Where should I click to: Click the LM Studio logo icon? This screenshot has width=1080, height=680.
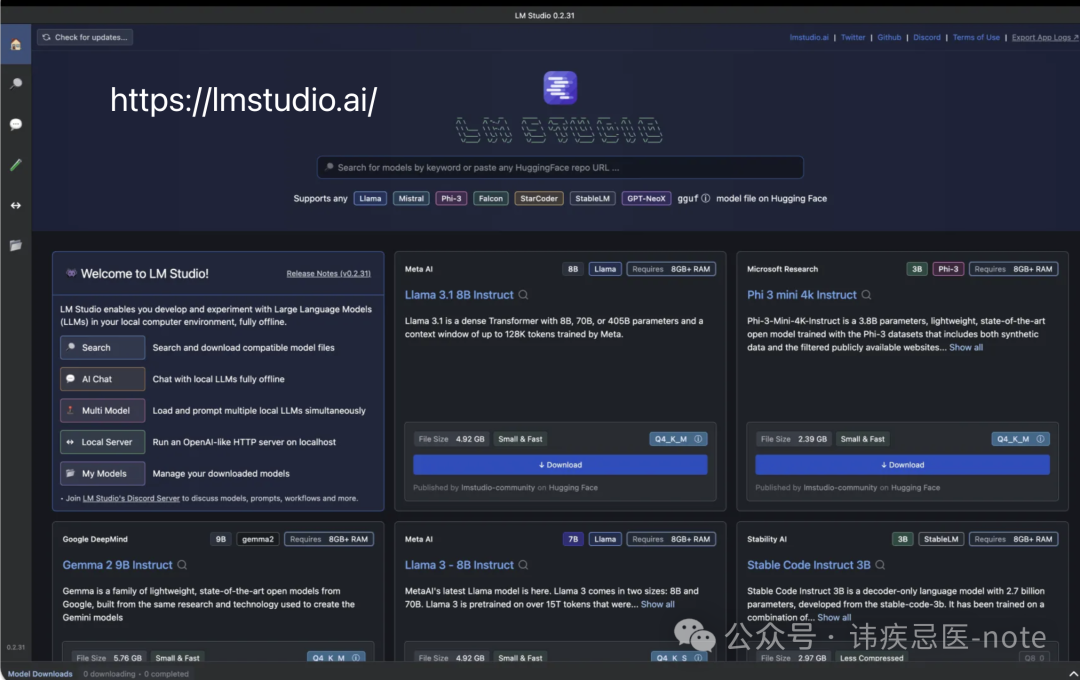[x=560, y=87]
